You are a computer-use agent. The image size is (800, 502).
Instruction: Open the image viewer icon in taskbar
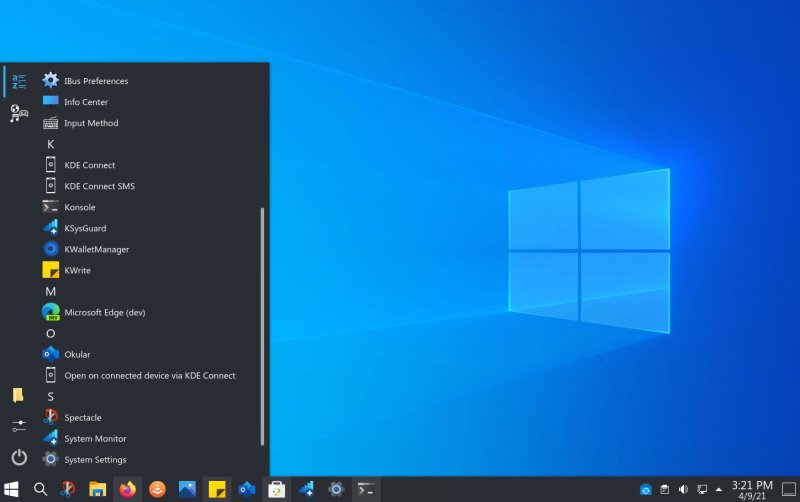(187, 489)
